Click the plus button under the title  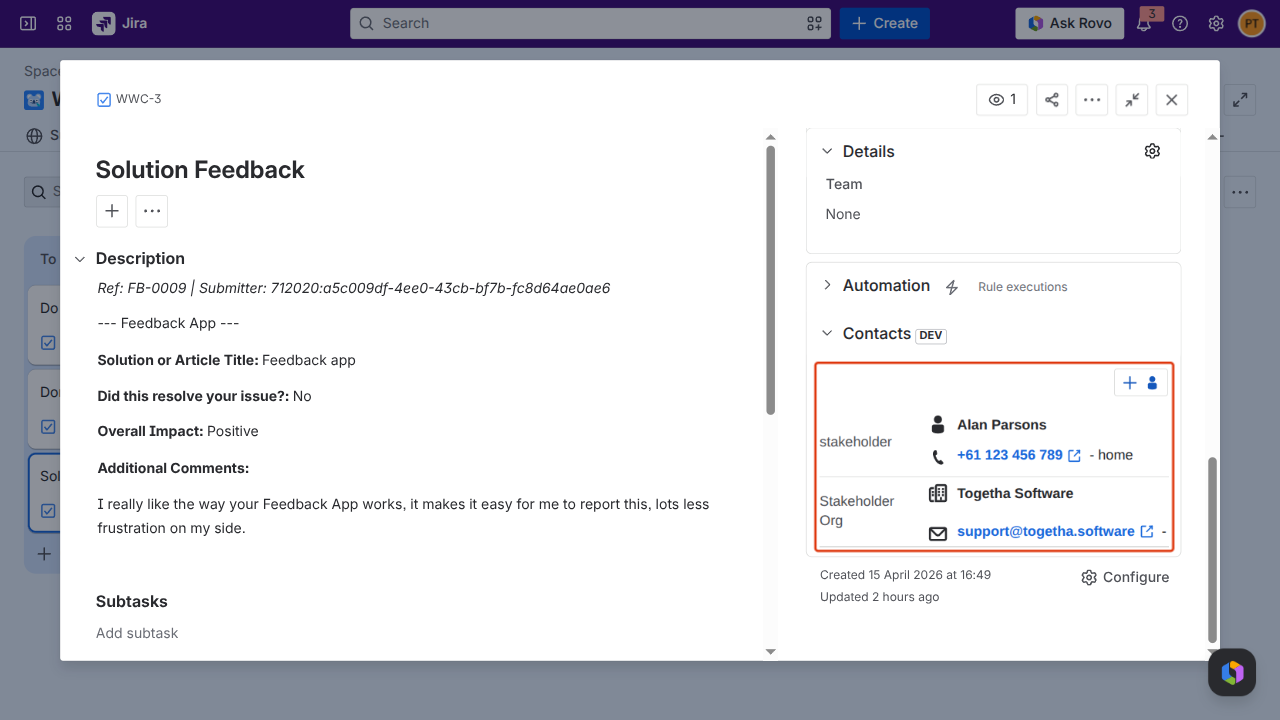(x=112, y=211)
